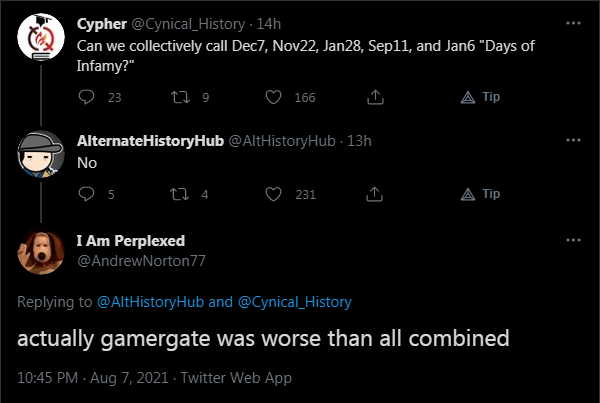600x403 pixels.
Task: Share Cypher's tweet via share icon
Action: tap(375, 97)
